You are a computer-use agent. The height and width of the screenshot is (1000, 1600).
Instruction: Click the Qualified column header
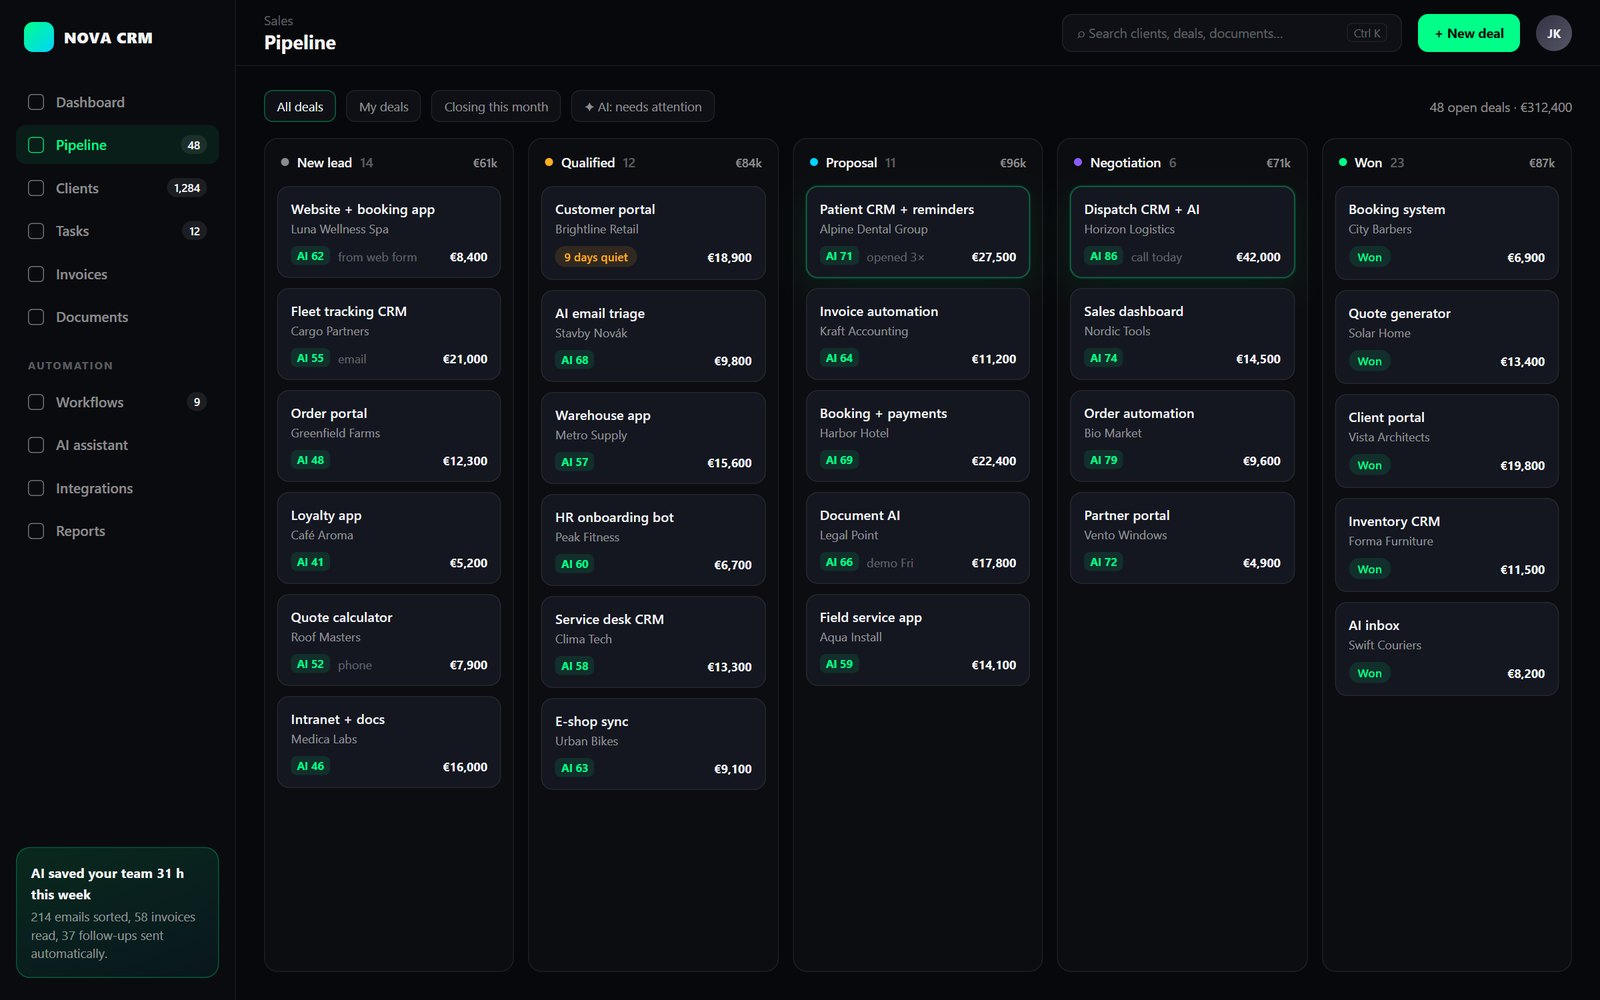coord(653,163)
